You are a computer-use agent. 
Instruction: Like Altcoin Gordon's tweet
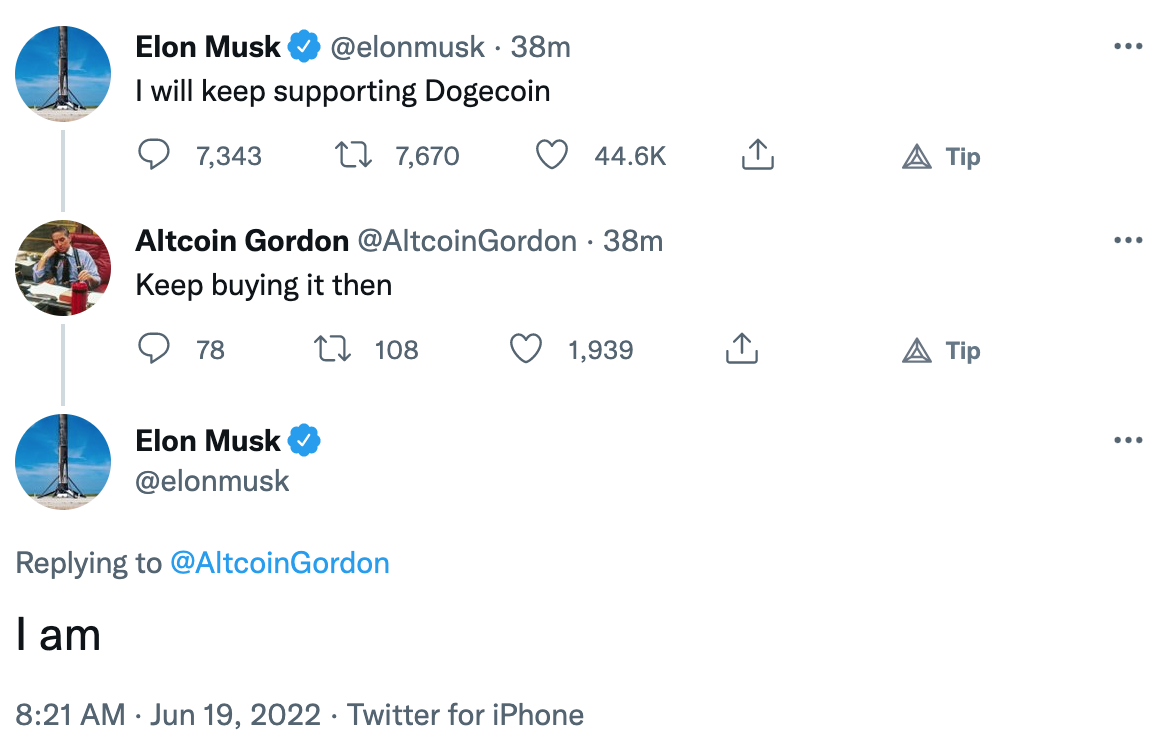coord(526,350)
